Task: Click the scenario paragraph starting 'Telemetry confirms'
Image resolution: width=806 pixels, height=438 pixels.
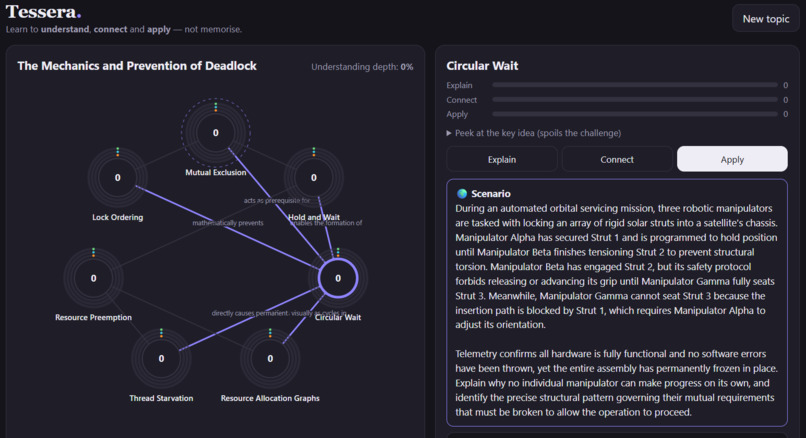Action: [616, 383]
